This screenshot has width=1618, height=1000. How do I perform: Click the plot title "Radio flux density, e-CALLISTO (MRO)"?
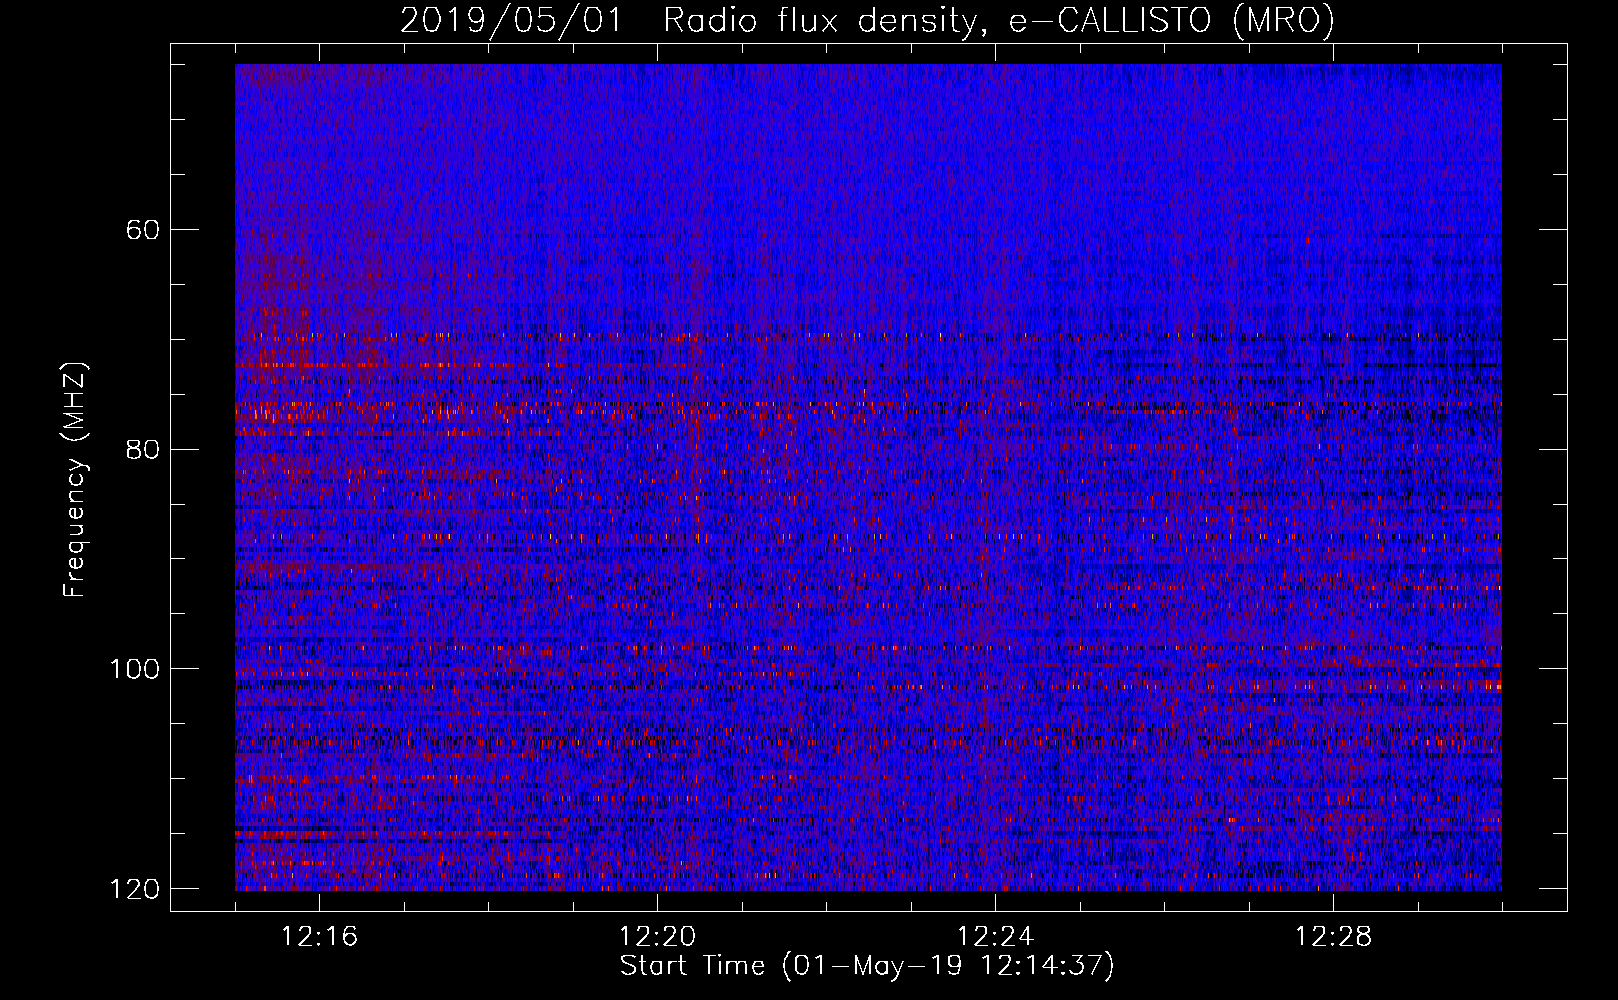(x=999, y=20)
